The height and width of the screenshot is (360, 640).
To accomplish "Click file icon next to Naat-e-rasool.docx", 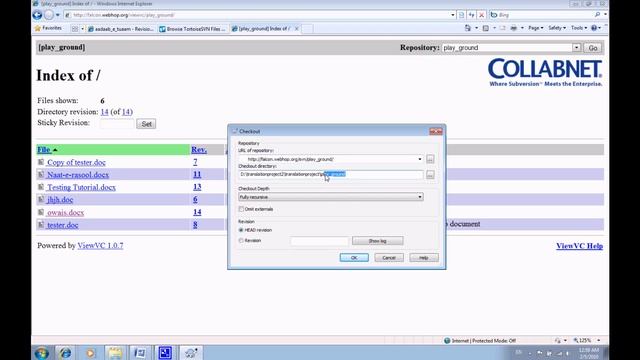I will coord(41,174).
